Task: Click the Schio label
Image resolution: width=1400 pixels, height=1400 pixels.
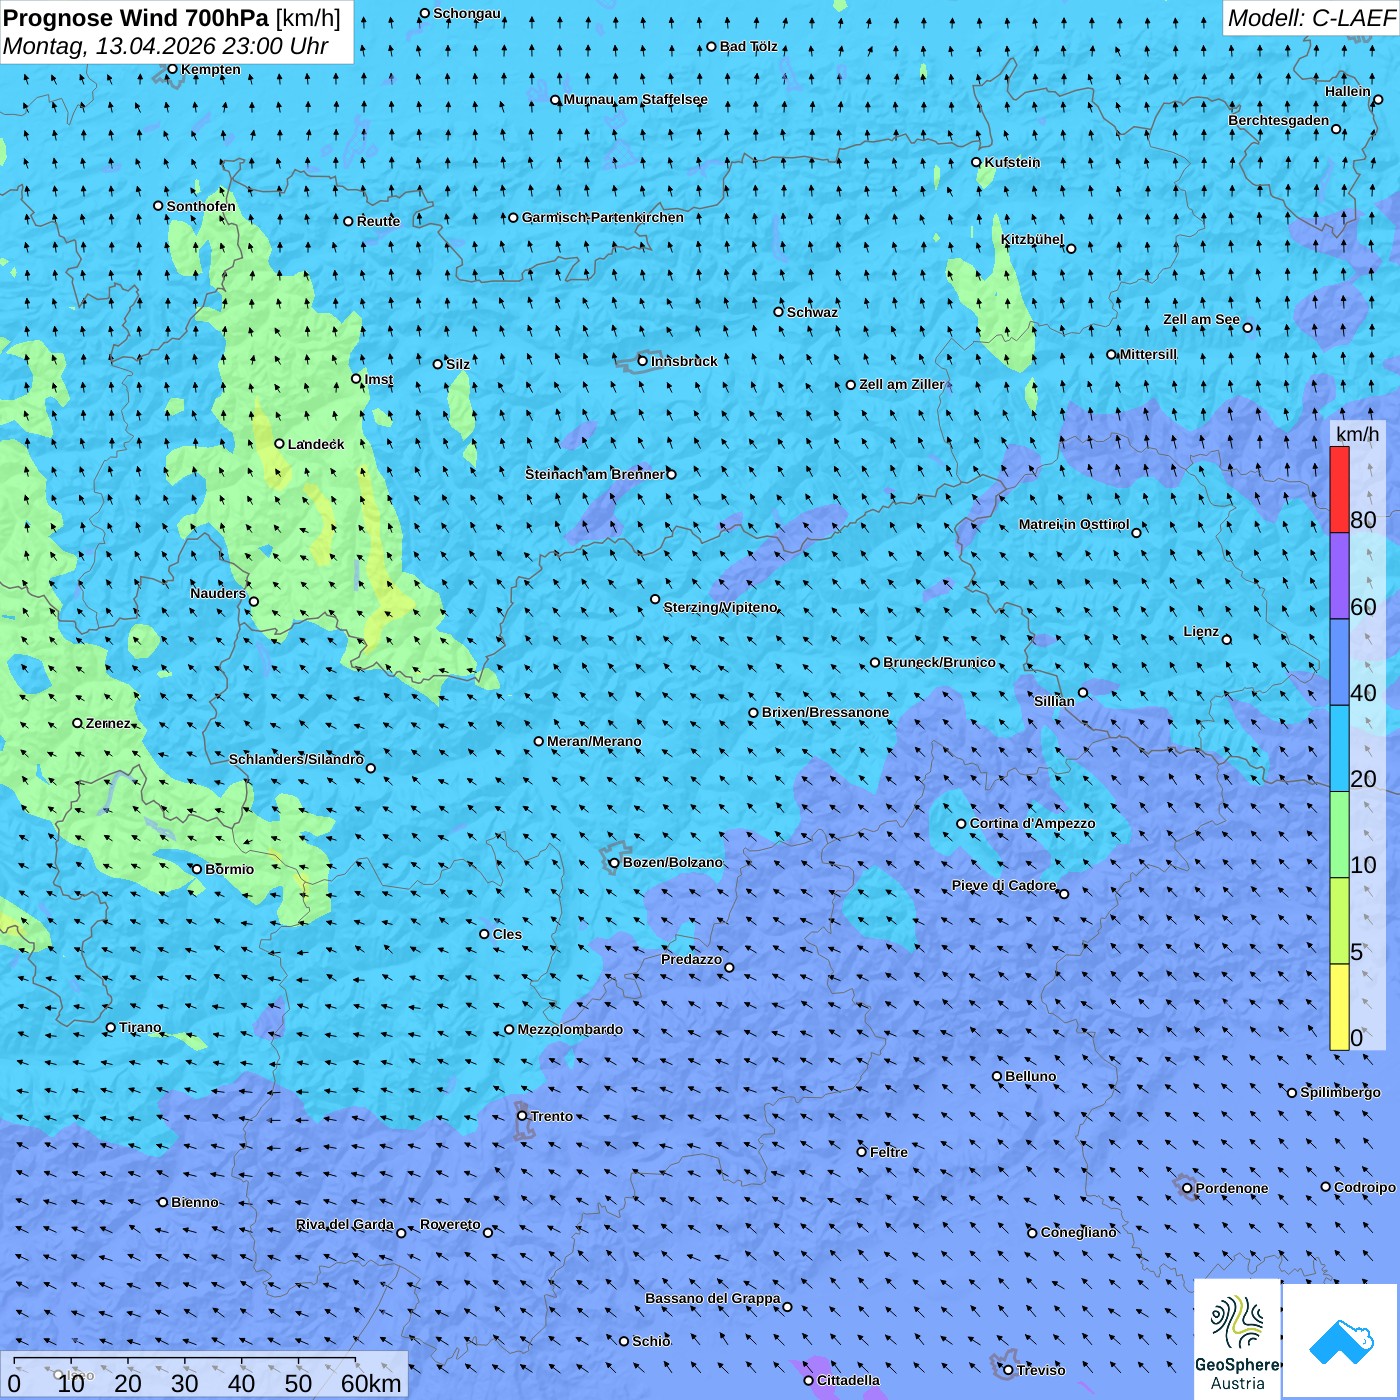Action: [651, 1341]
